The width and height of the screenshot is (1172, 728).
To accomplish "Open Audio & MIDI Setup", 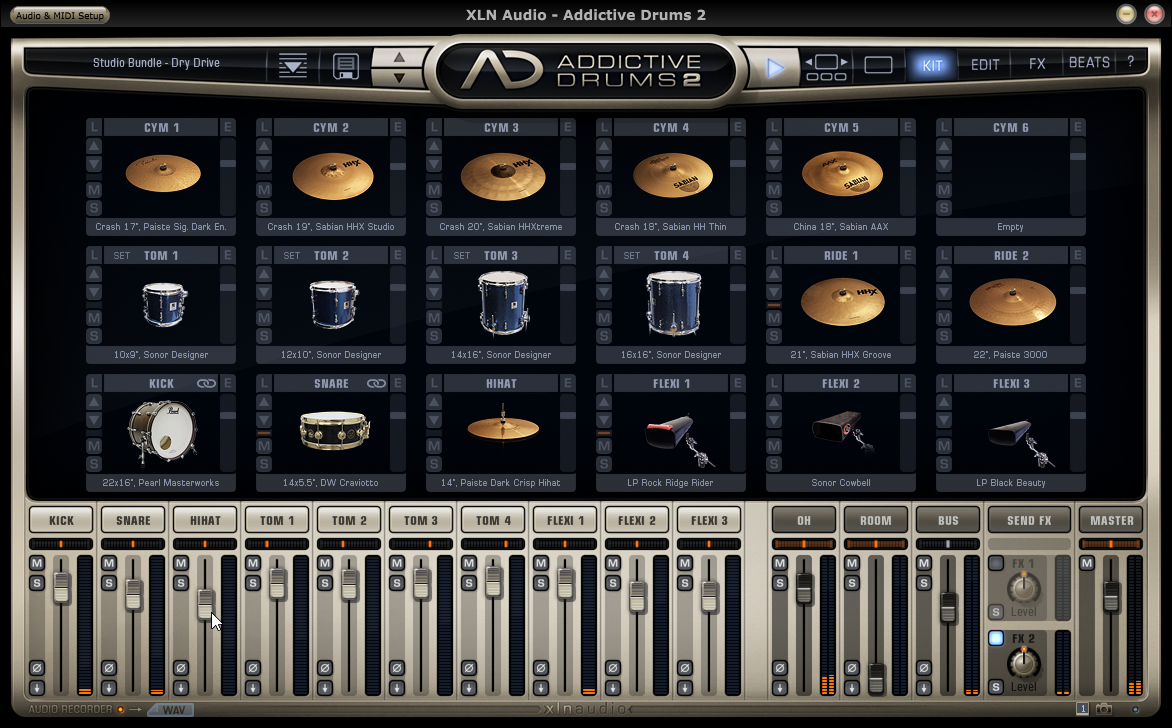I will 60,15.
